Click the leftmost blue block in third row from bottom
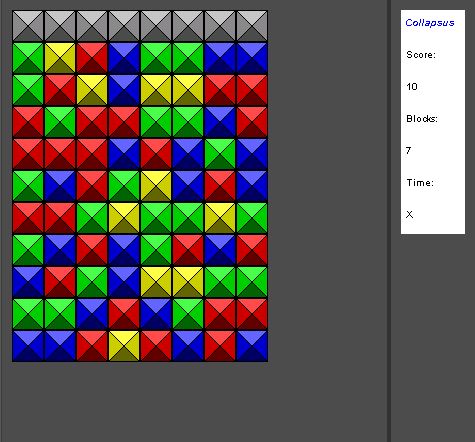The height and width of the screenshot is (442, 475). (x=28, y=282)
